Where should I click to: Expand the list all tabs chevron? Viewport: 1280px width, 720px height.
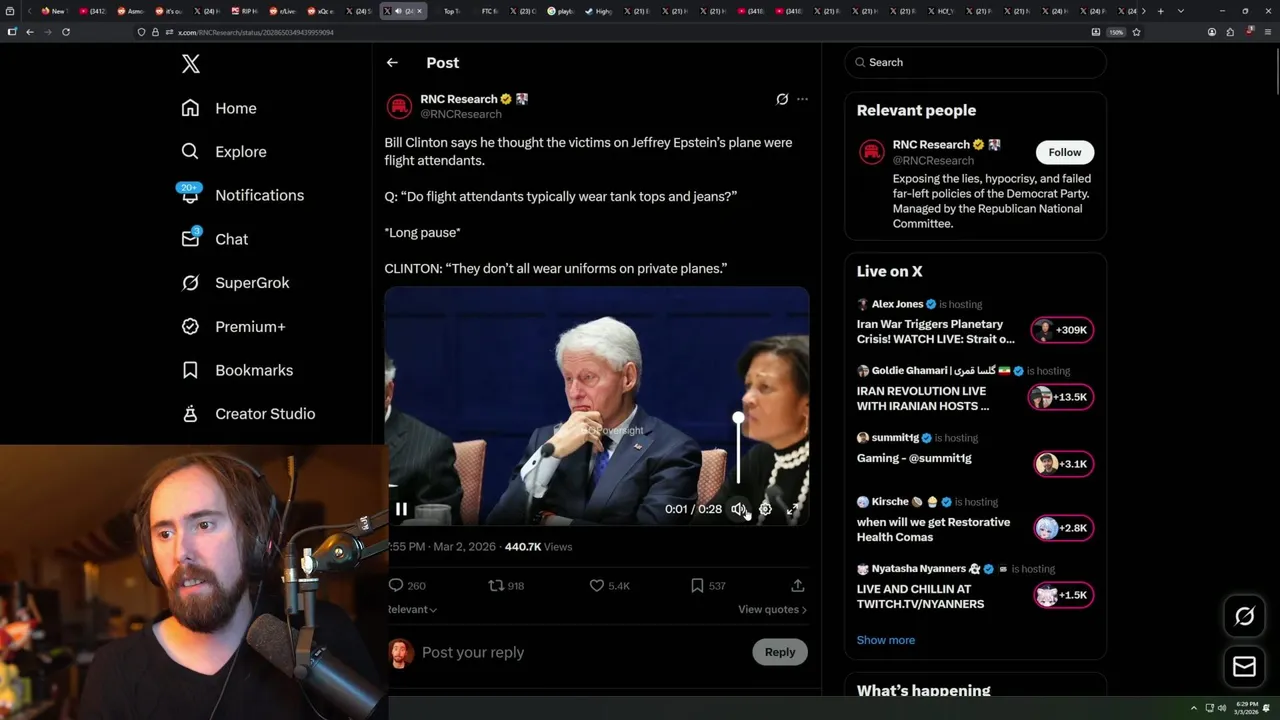pos(1181,11)
